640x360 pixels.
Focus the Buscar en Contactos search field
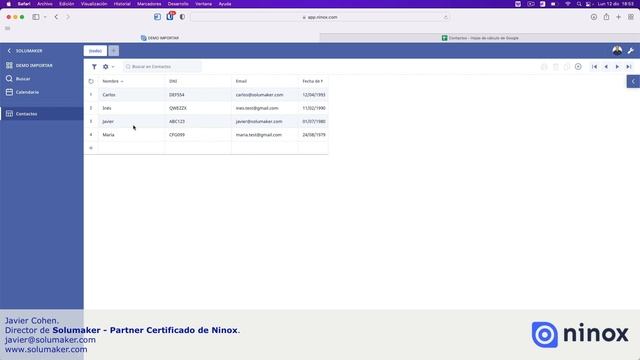(x=162, y=67)
